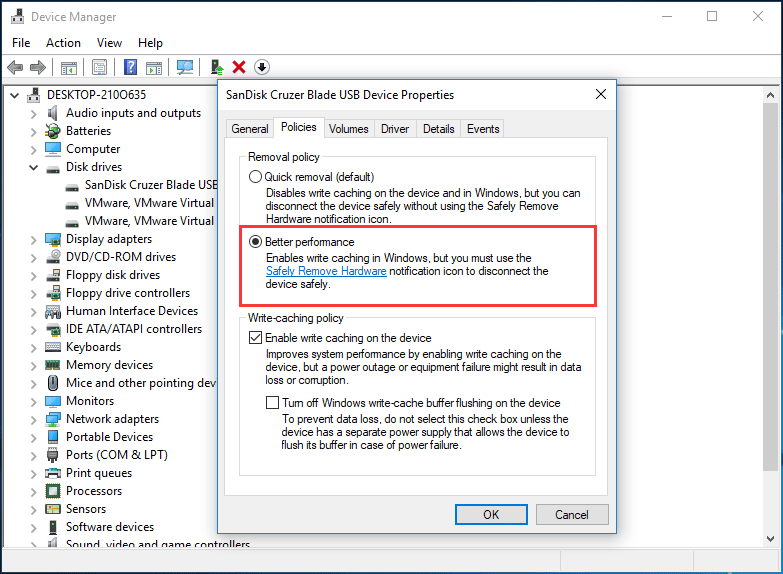
Task: Open the Action menu
Action: coord(63,43)
